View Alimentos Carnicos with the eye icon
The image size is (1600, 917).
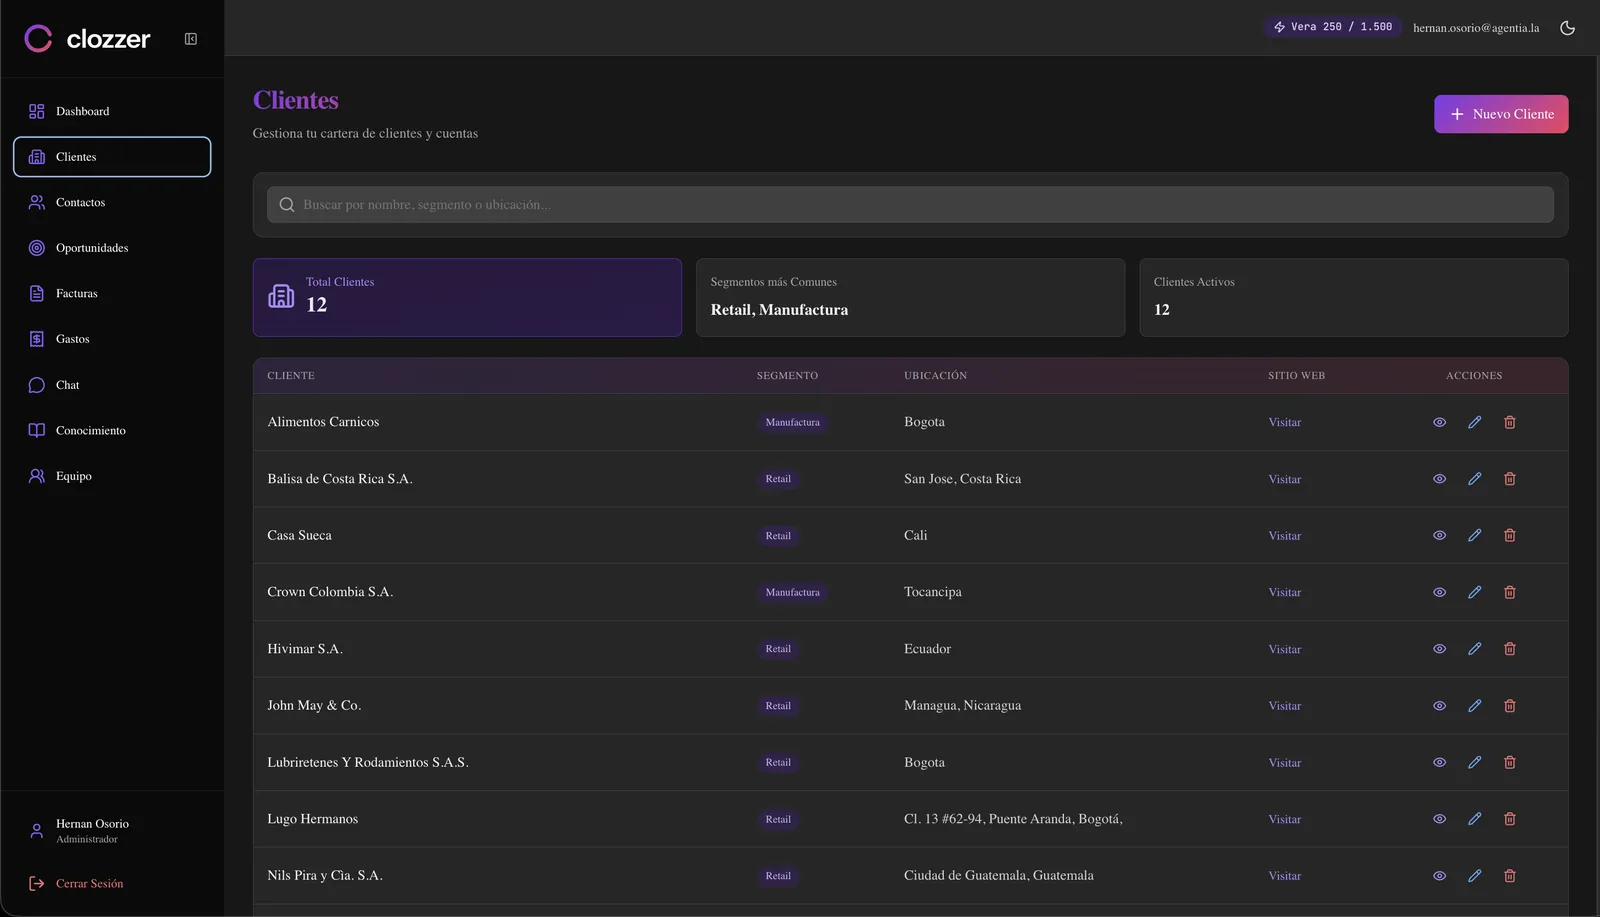(x=1439, y=422)
